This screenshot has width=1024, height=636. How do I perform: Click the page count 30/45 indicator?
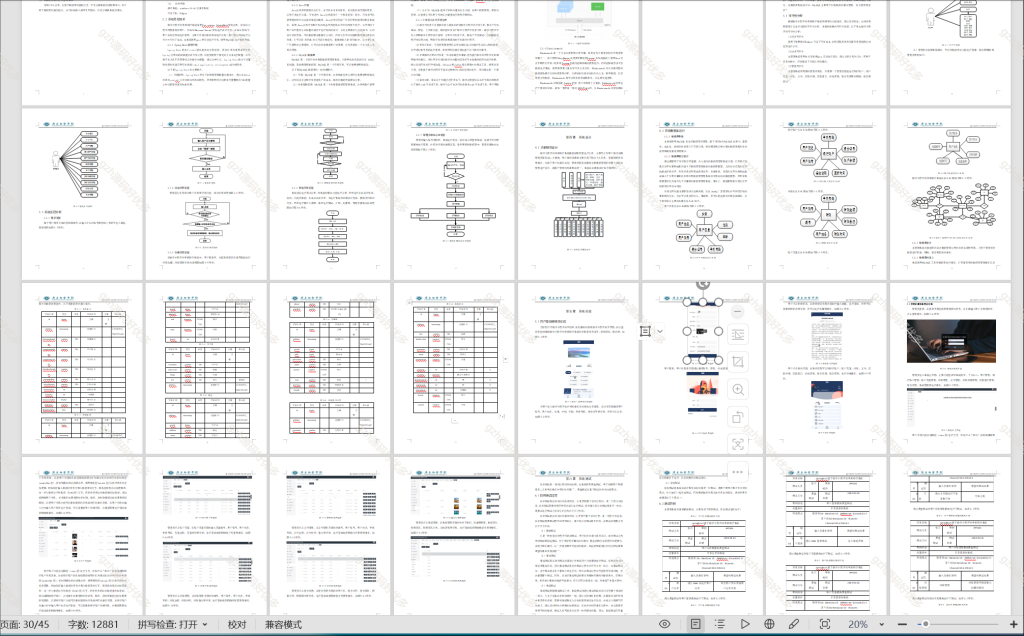[x=25, y=624]
